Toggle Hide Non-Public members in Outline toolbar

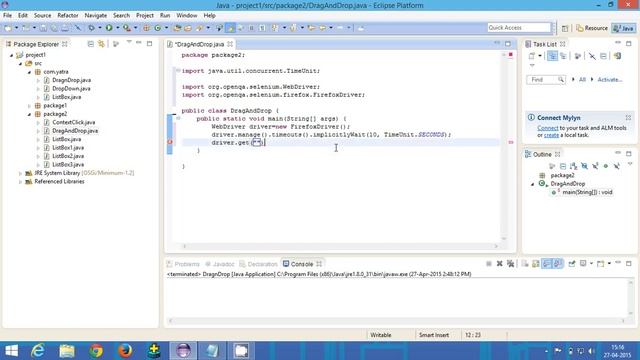(x=606, y=166)
